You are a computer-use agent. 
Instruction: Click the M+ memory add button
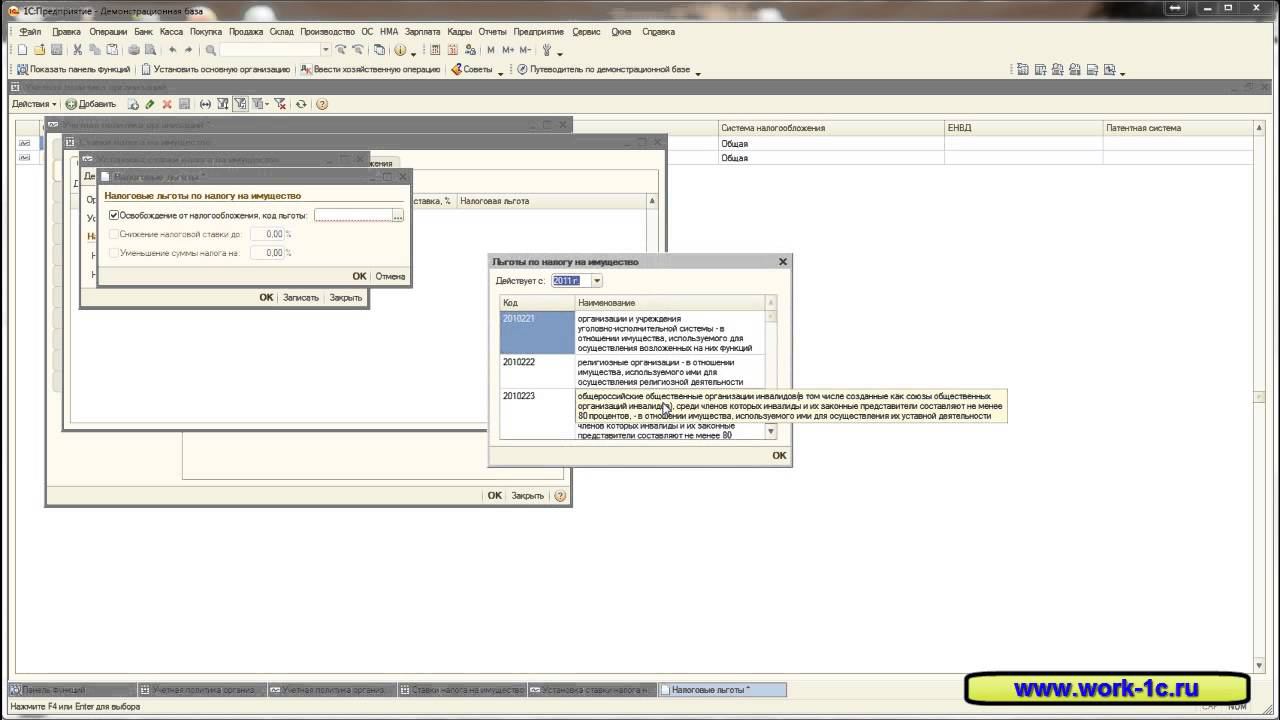pos(508,50)
